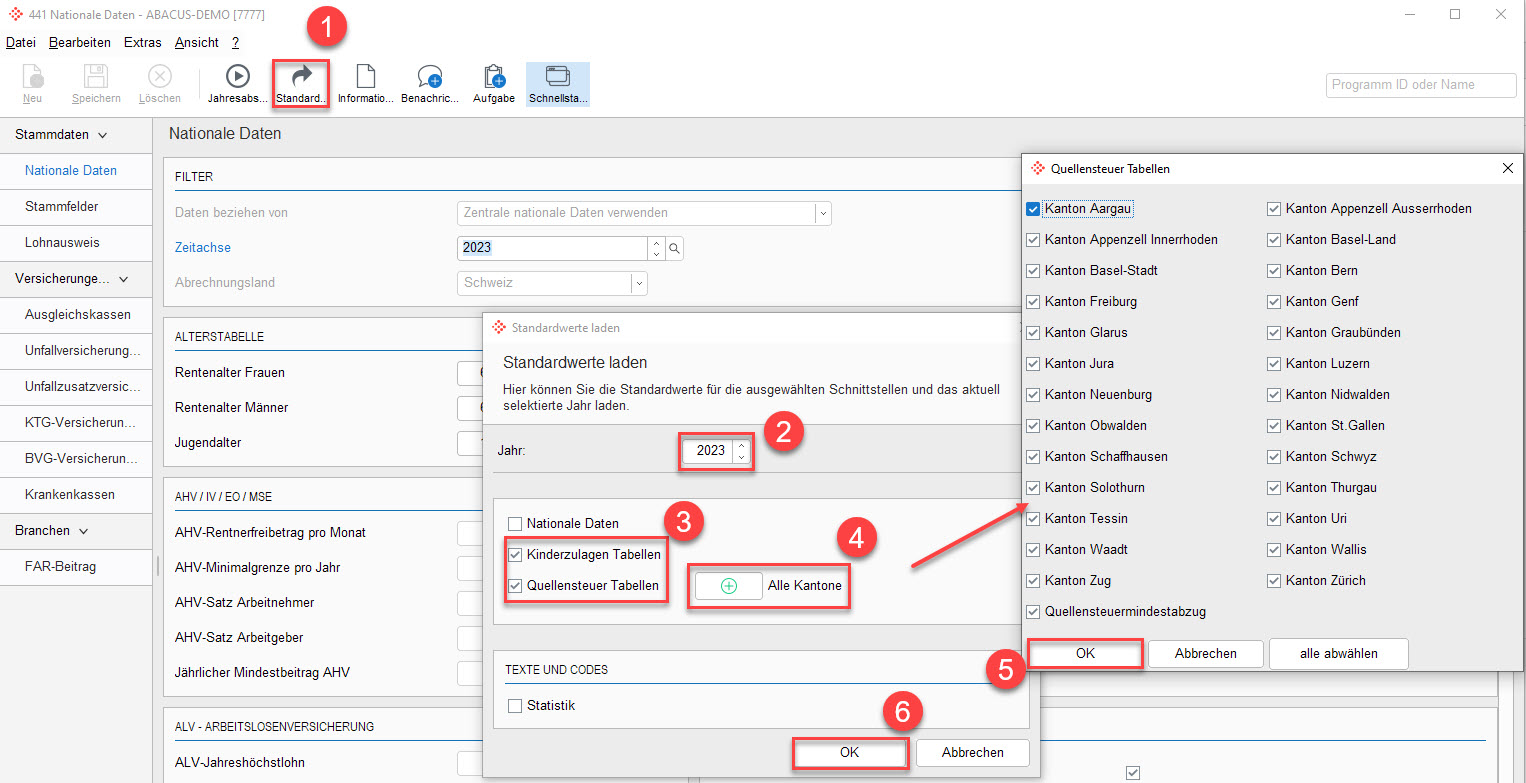The width and height of the screenshot is (1526, 783).
Task: Uncheck Quellensteuer Tabellen checkbox
Action: point(515,585)
